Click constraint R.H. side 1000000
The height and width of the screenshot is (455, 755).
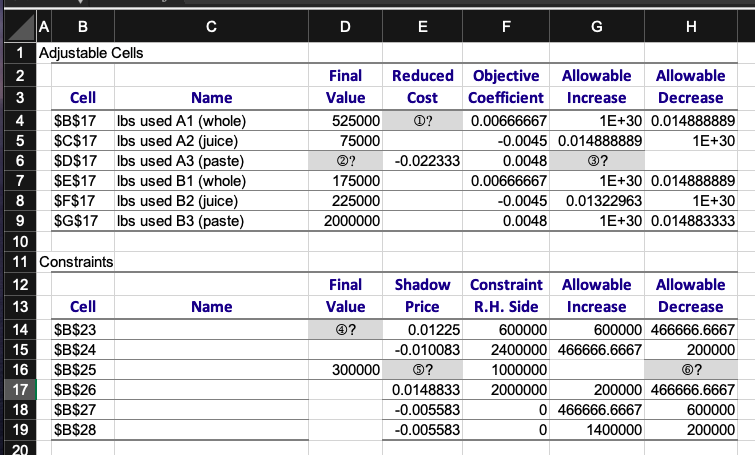click(506, 370)
